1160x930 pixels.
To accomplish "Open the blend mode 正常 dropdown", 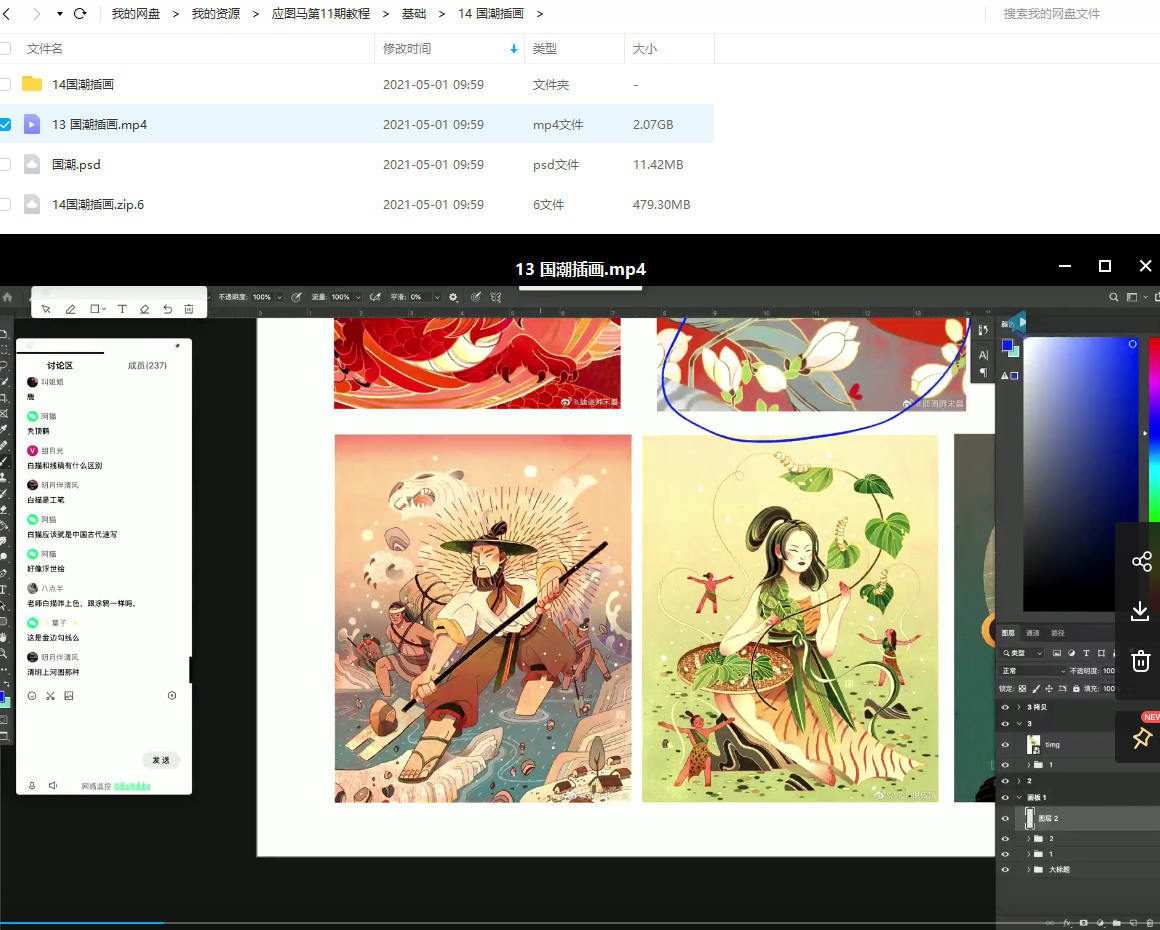I will [1033, 670].
